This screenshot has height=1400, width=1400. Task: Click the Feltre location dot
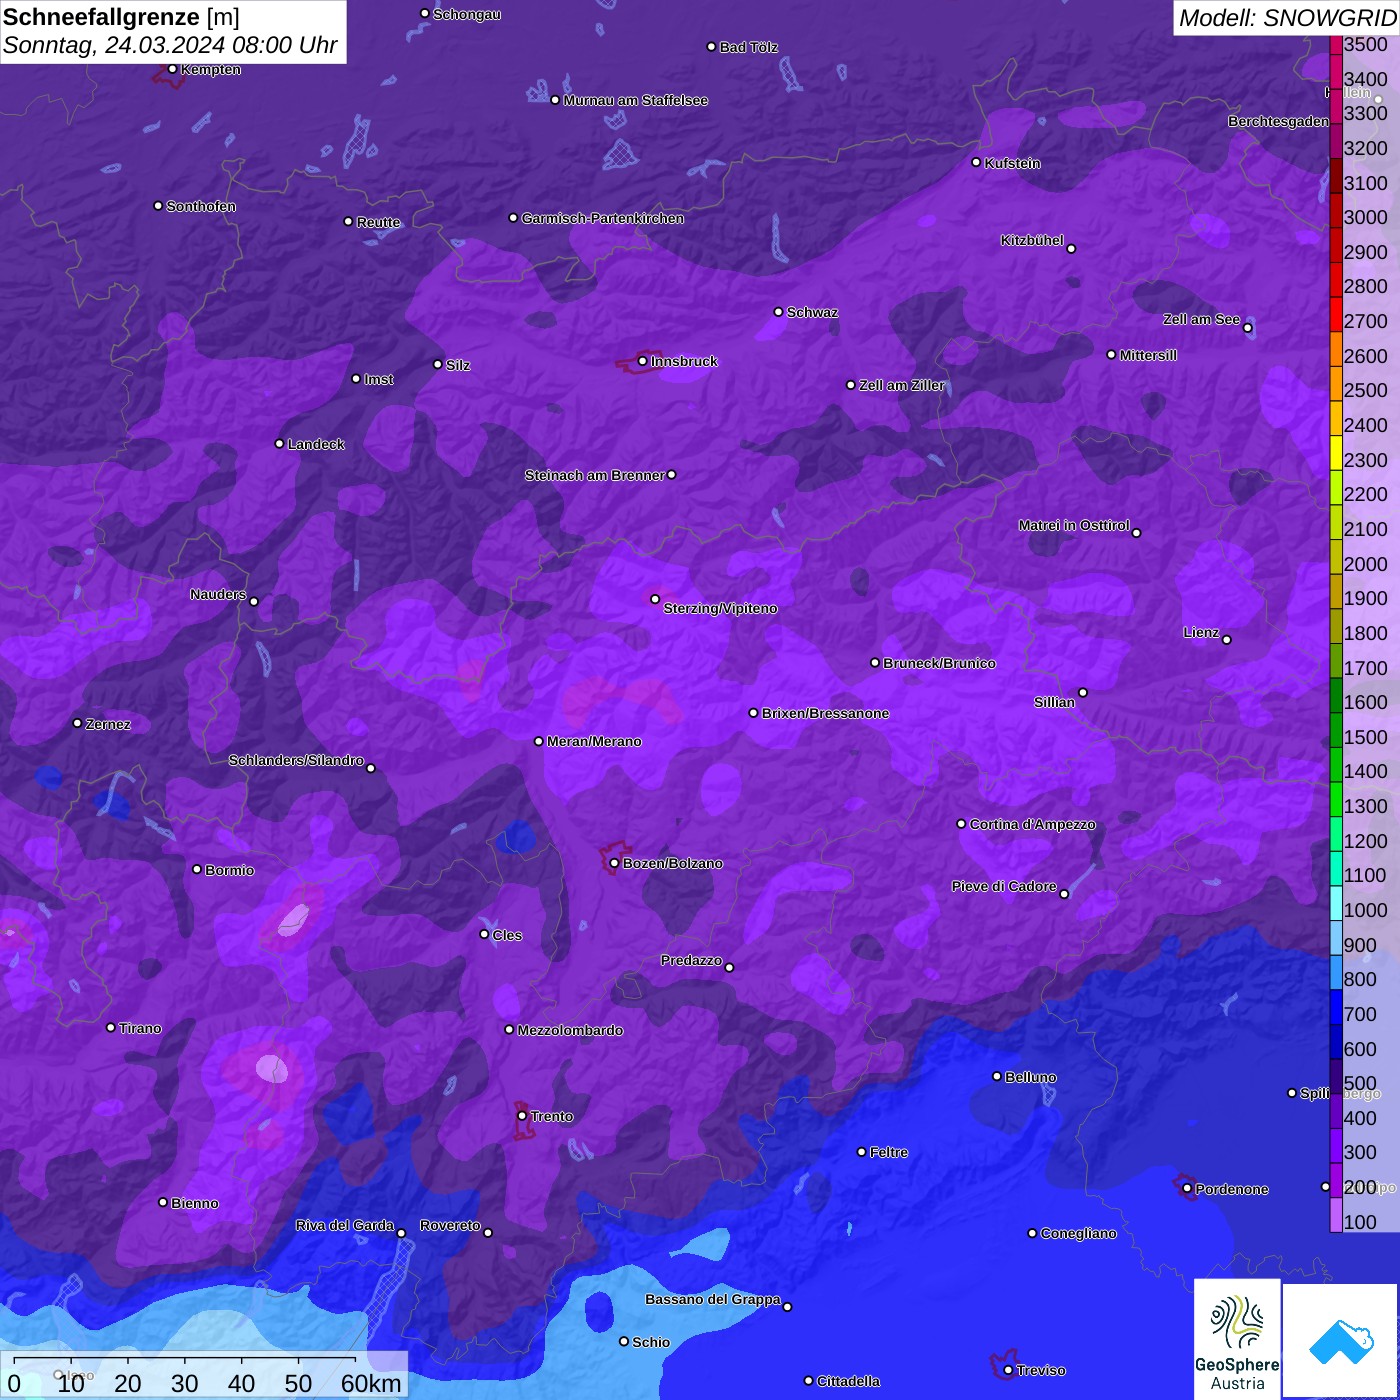[862, 1152]
